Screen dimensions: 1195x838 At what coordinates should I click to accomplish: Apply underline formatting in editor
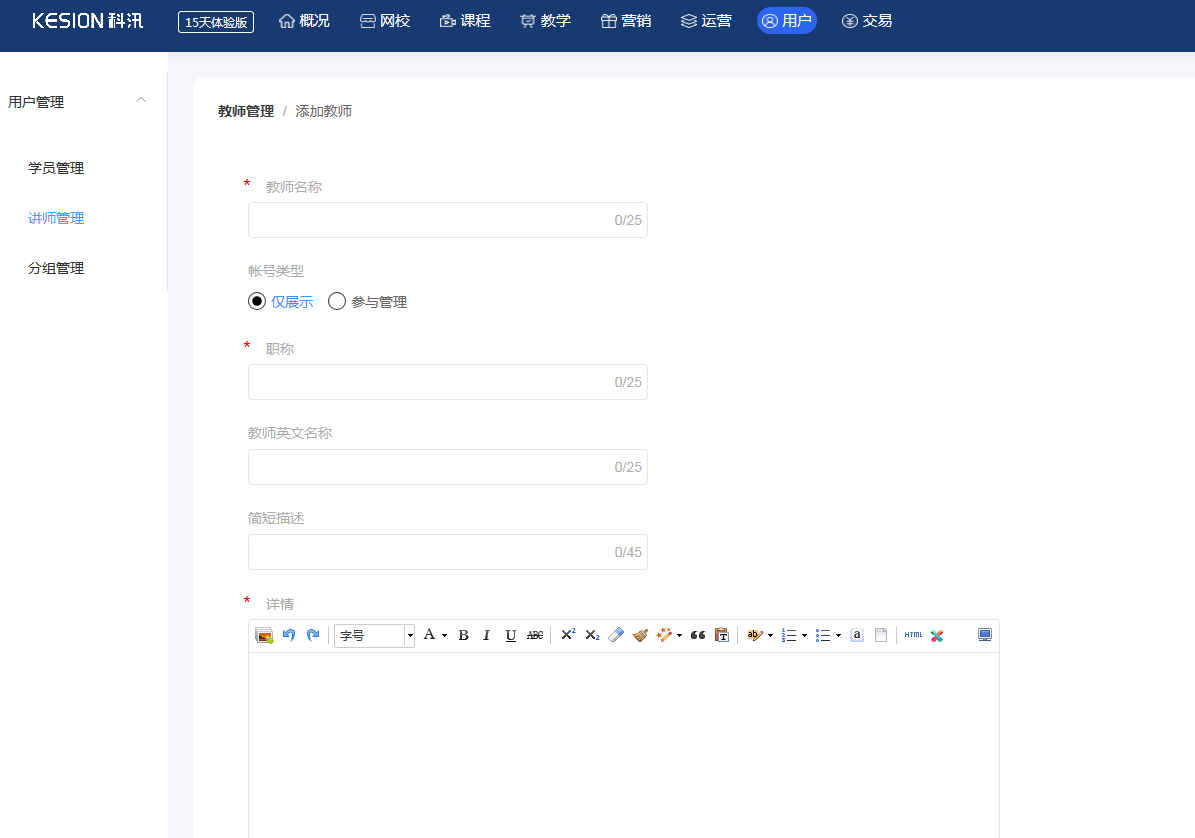[511, 635]
